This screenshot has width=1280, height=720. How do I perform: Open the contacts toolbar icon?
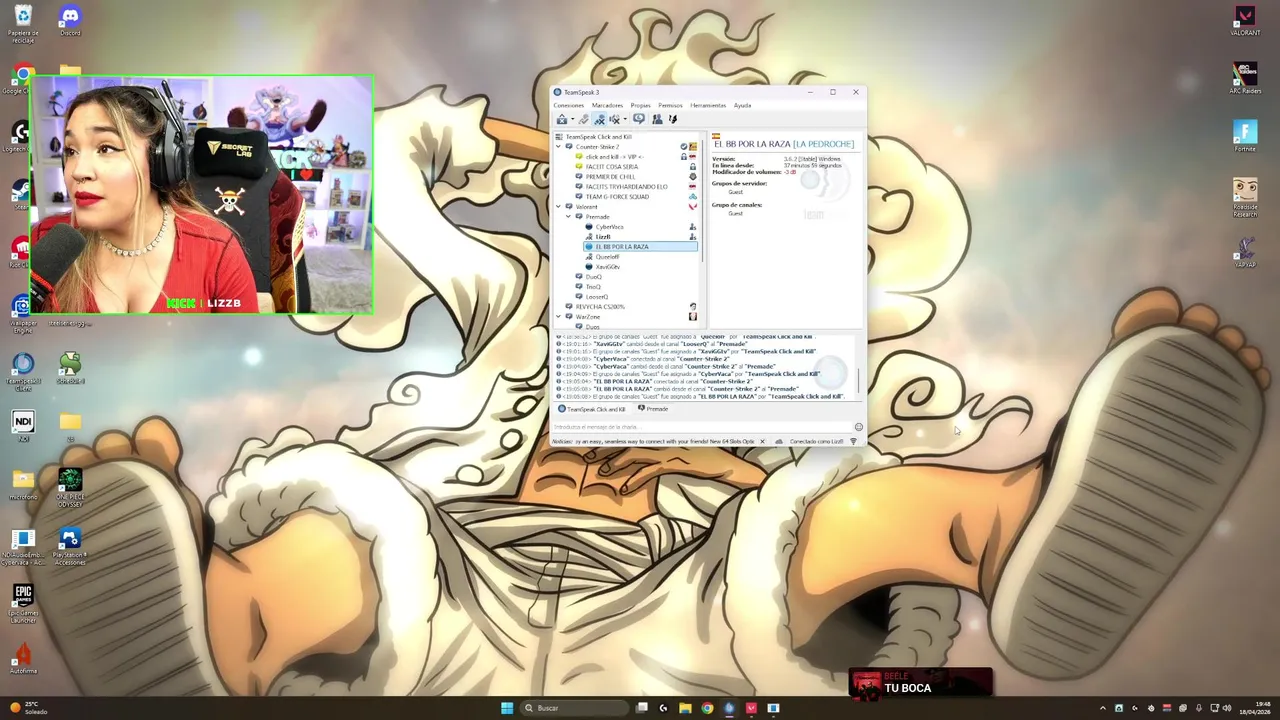[x=657, y=119]
